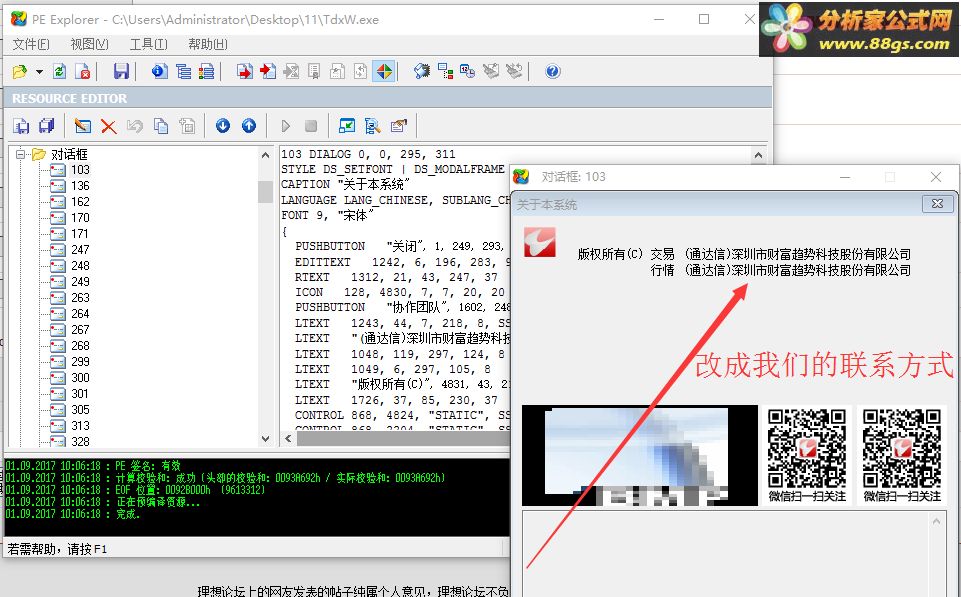Image resolution: width=961 pixels, height=597 pixels.
Task: Open the Export viewer (red arrow leaving page)
Action: coord(245,72)
